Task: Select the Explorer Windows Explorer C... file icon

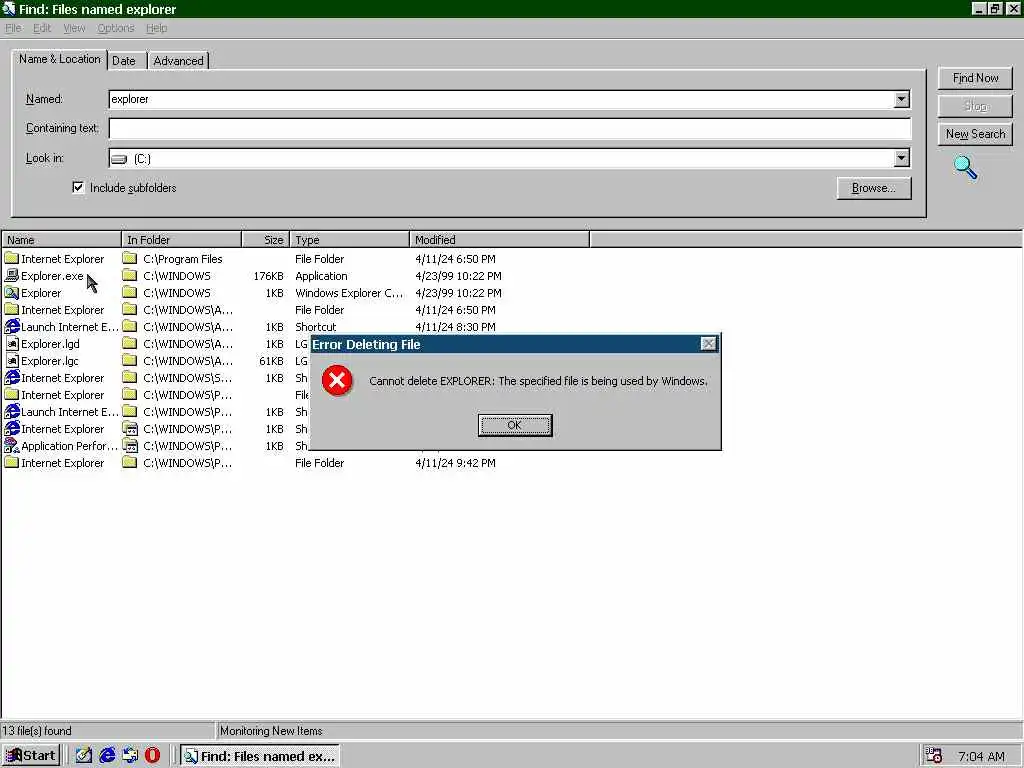Action: [x=12, y=293]
